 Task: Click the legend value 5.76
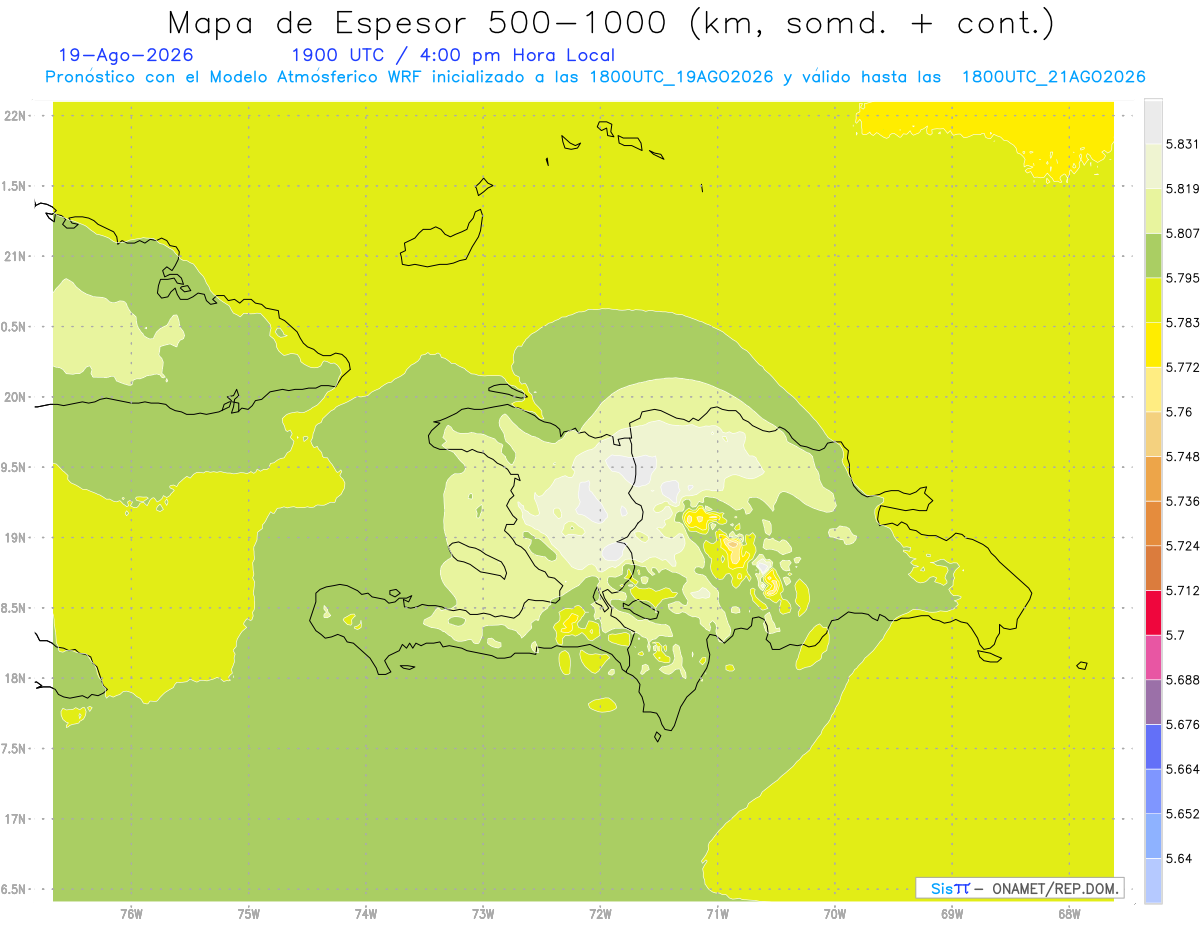point(1179,412)
